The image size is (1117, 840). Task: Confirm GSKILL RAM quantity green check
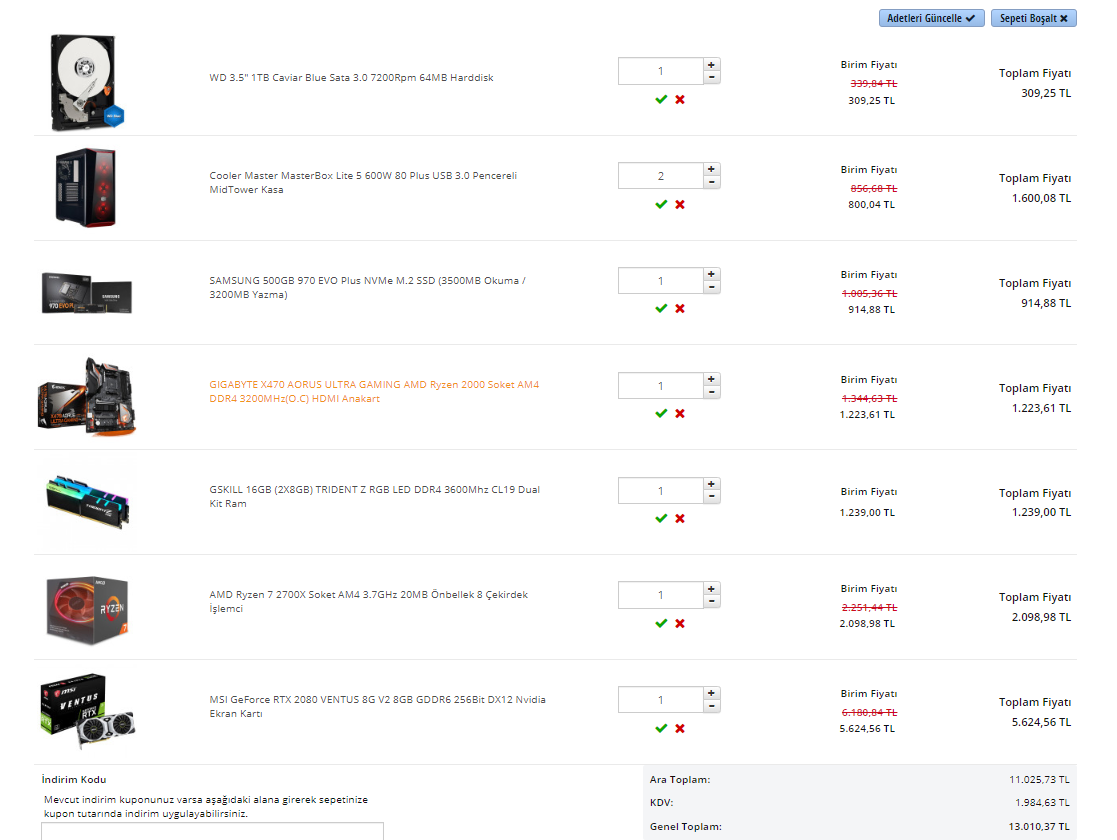(661, 519)
